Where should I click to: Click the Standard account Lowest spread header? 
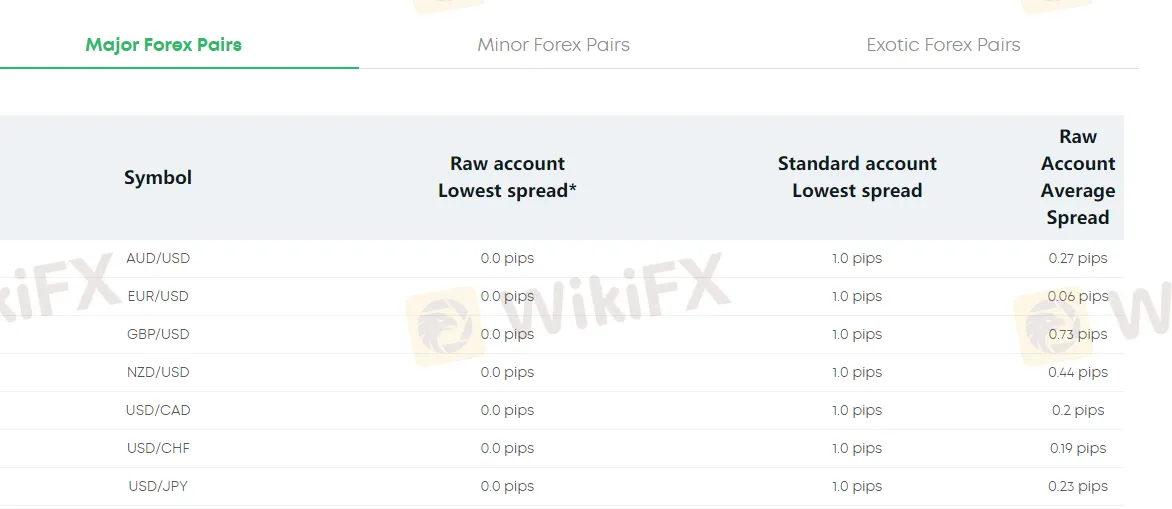click(x=857, y=177)
